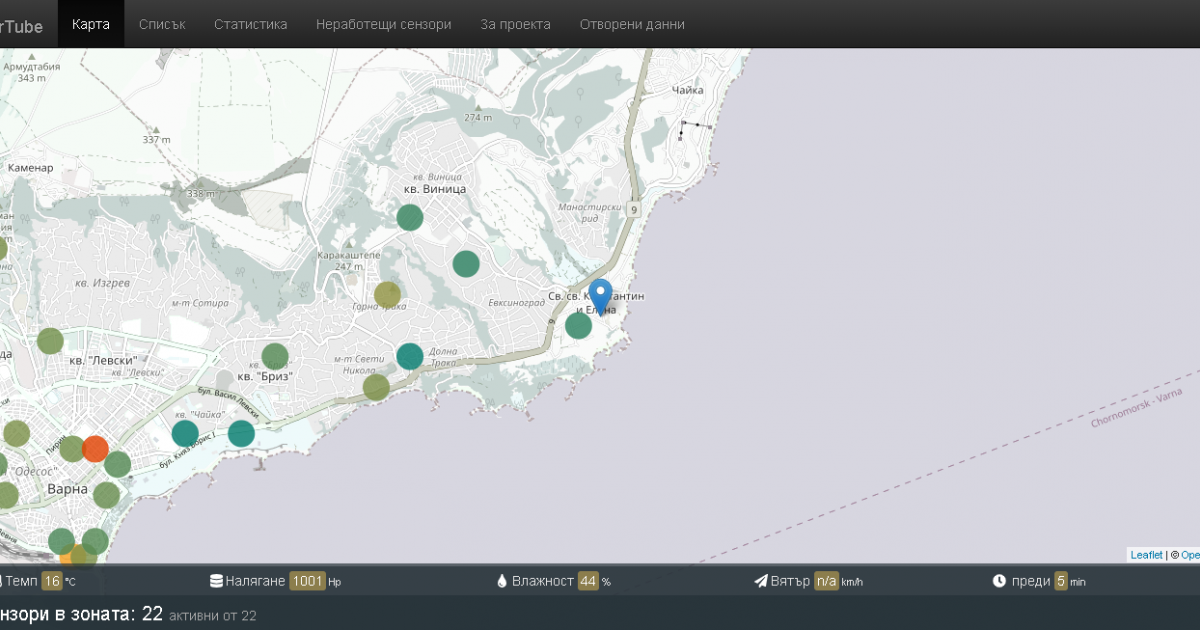
Task: Click the Каракаштепе map label
Action: coord(348,255)
